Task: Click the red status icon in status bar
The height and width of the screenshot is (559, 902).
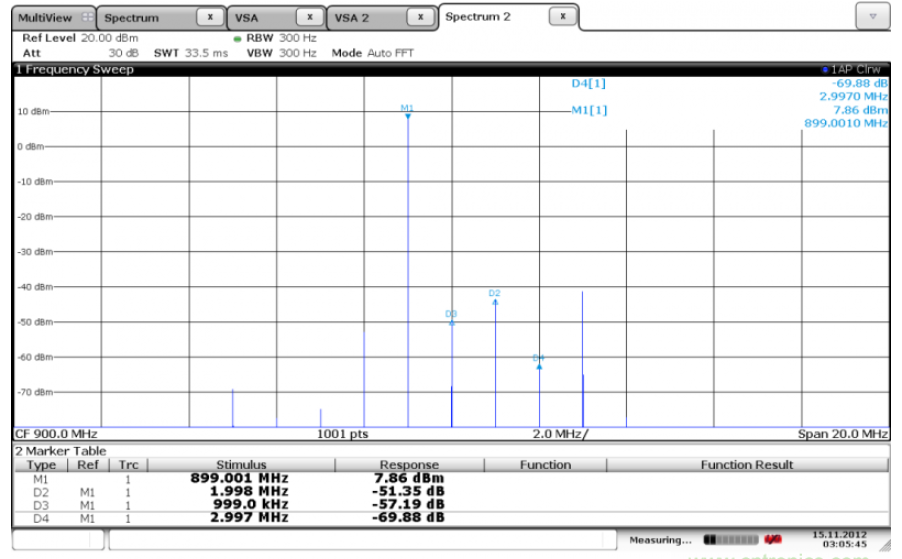Action: (x=773, y=539)
